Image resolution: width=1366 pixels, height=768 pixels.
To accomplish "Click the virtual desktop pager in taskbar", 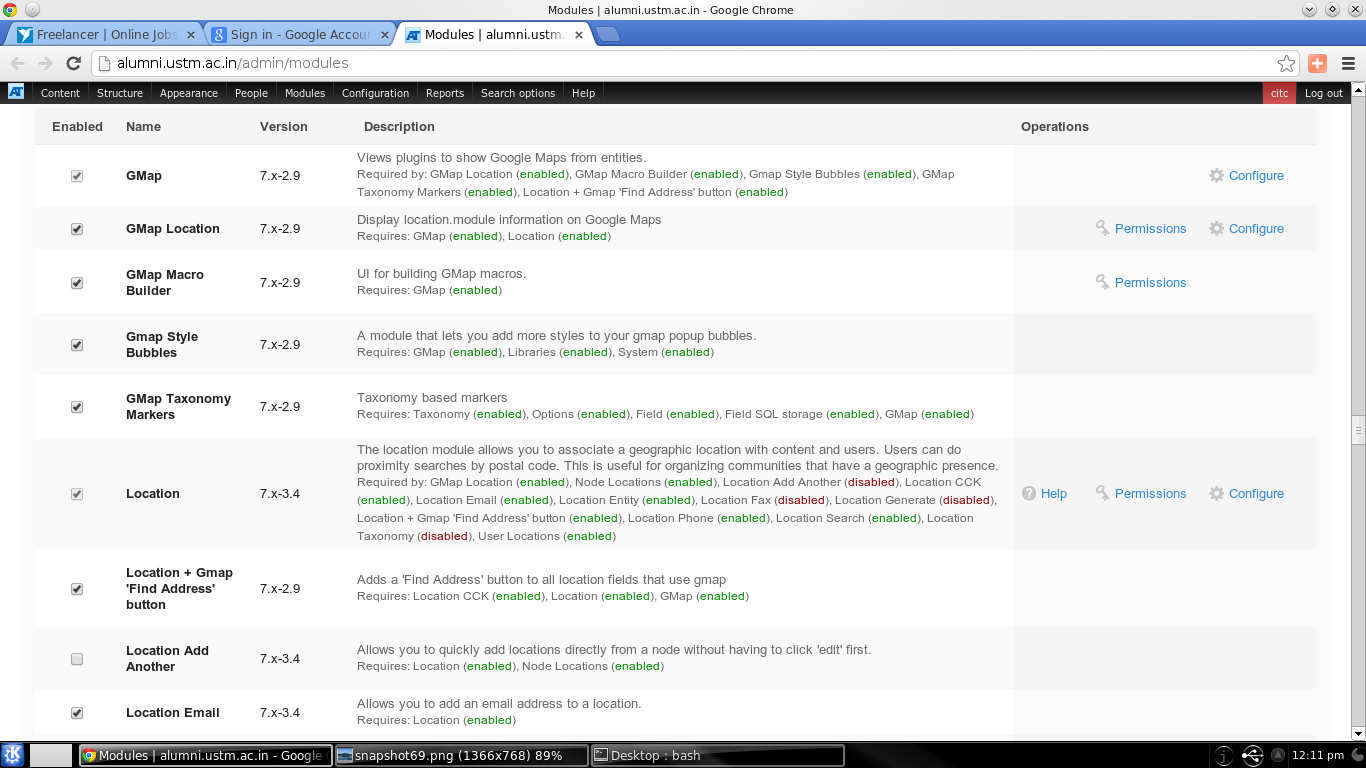I will pos(51,755).
